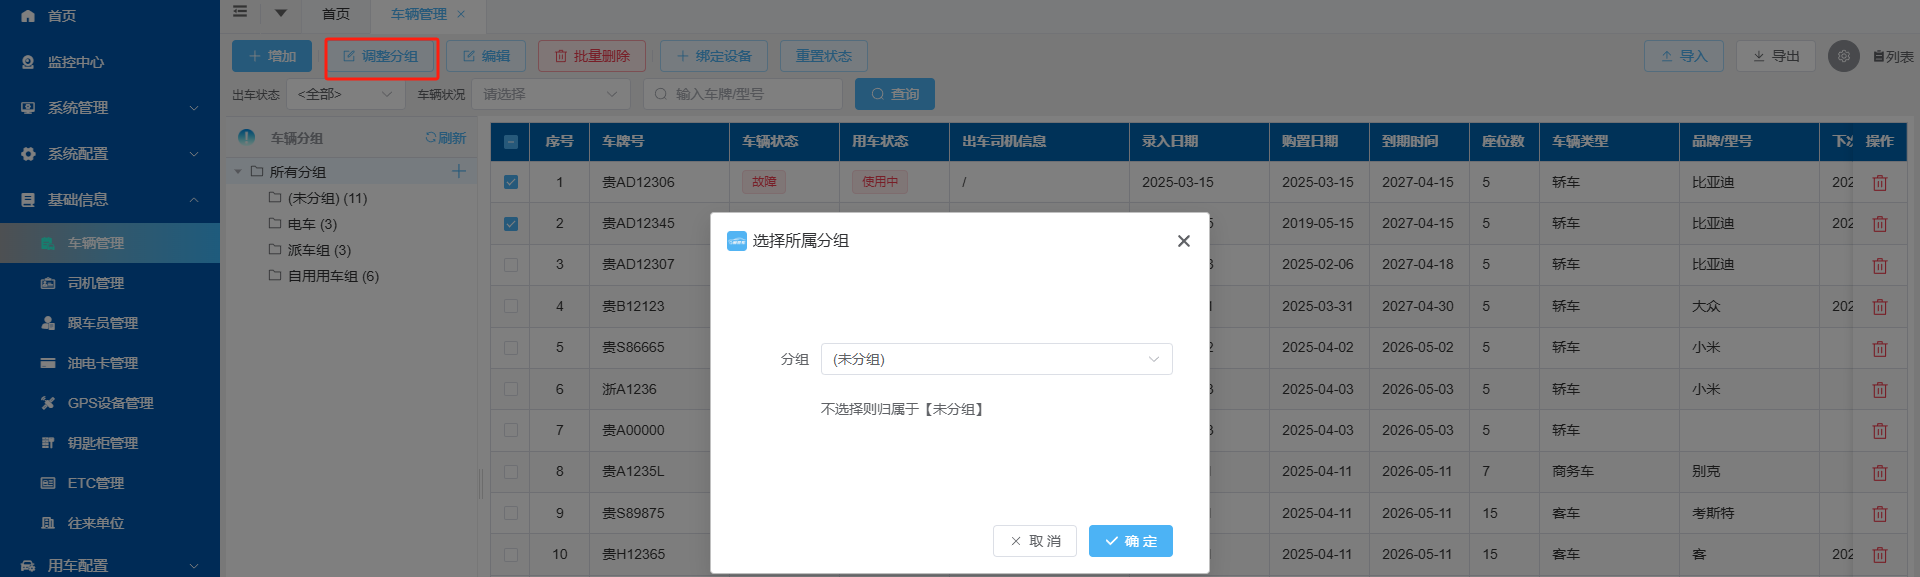The width and height of the screenshot is (1920, 577).
Task: Click 刷新 refresh icon in vehicle group panel
Action: [x=445, y=138]
